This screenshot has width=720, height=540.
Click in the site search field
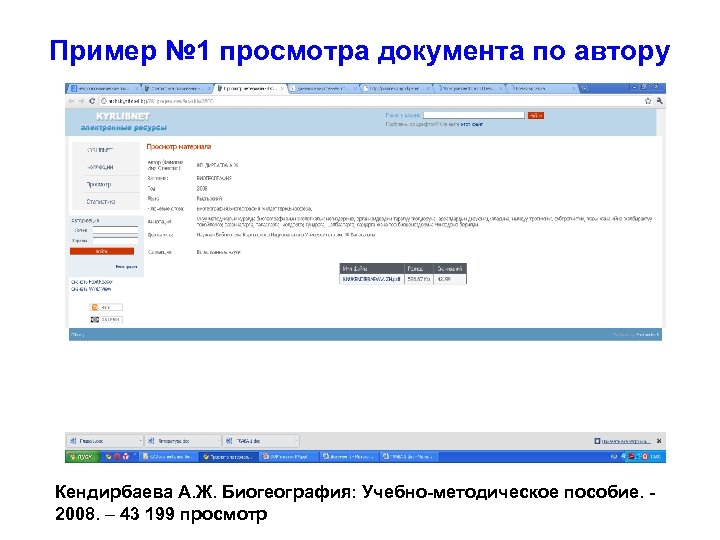[x=474, y=115]
